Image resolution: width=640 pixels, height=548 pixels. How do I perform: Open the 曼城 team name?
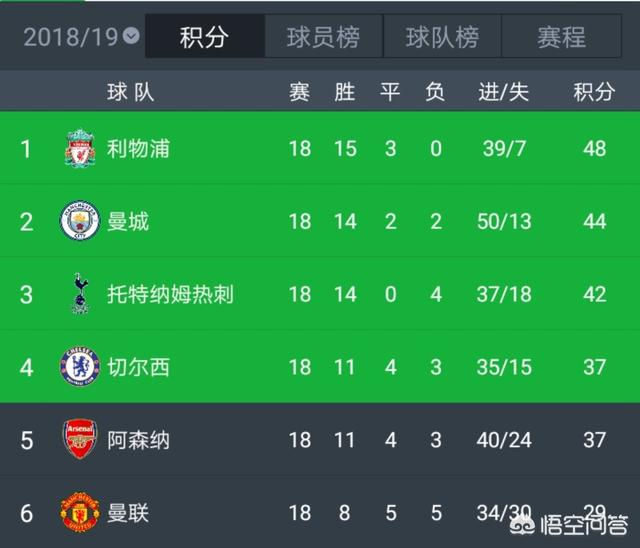tap(128, 222)
